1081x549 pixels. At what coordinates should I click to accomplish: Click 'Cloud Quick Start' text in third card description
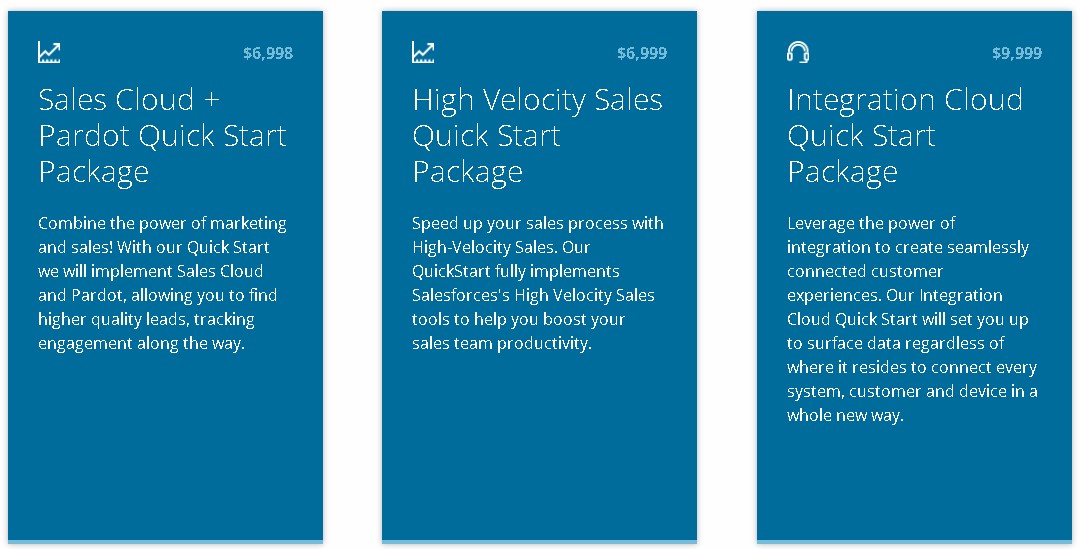pos(852,319)
